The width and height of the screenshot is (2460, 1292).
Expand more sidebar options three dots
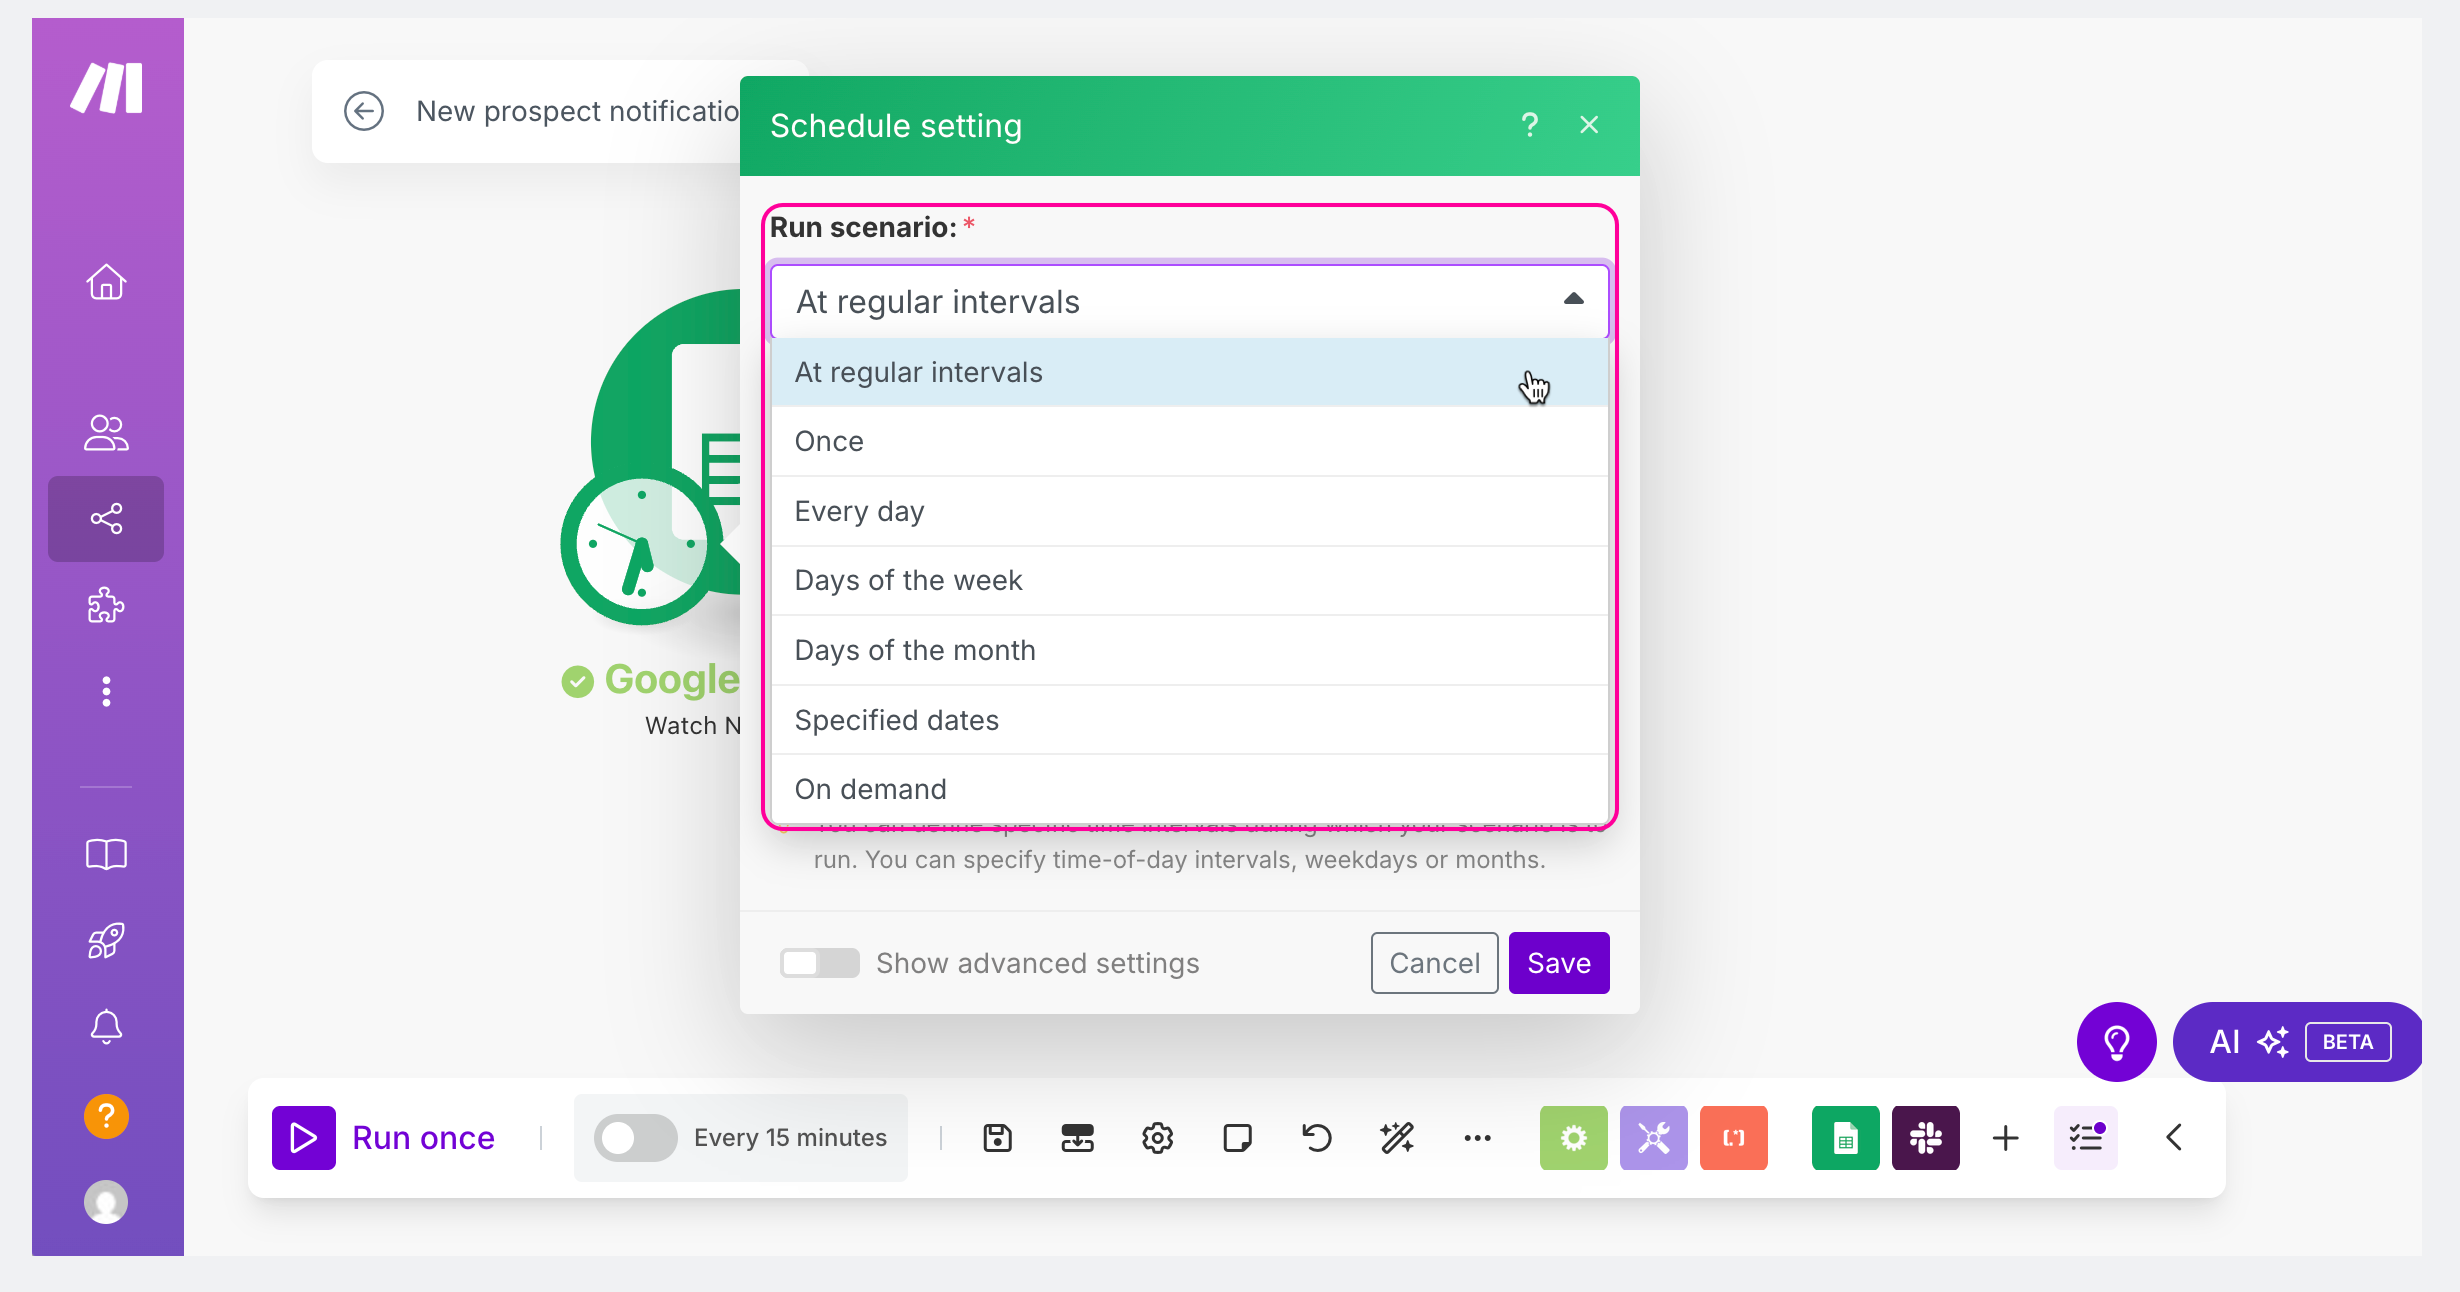106,691
